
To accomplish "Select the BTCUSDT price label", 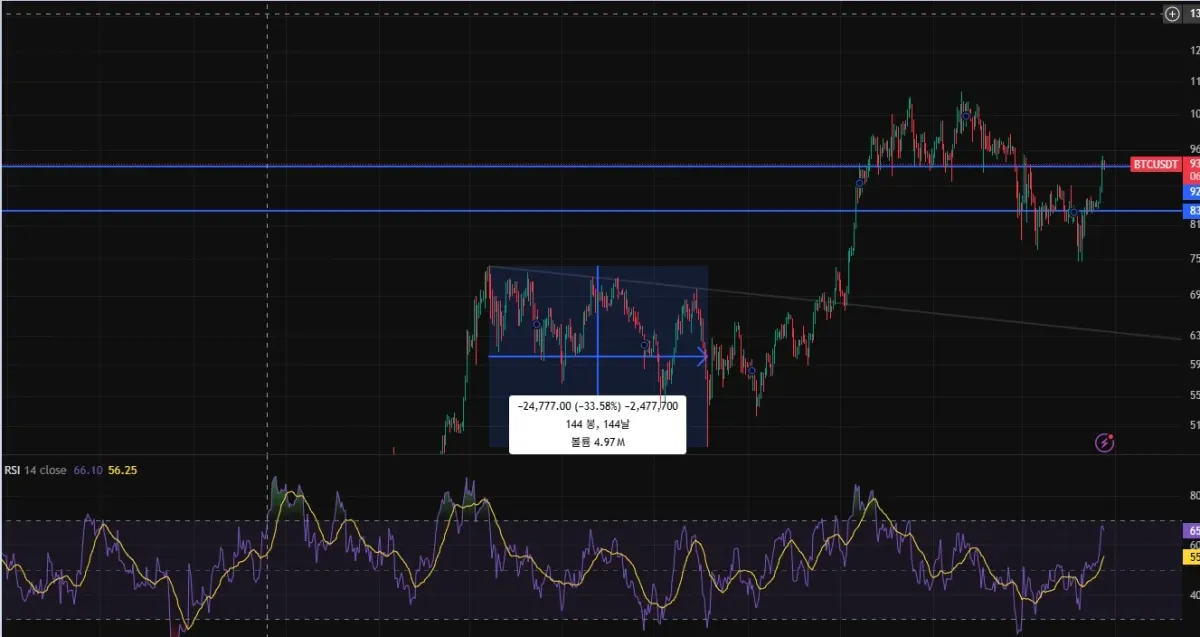I will point(1155,163).
